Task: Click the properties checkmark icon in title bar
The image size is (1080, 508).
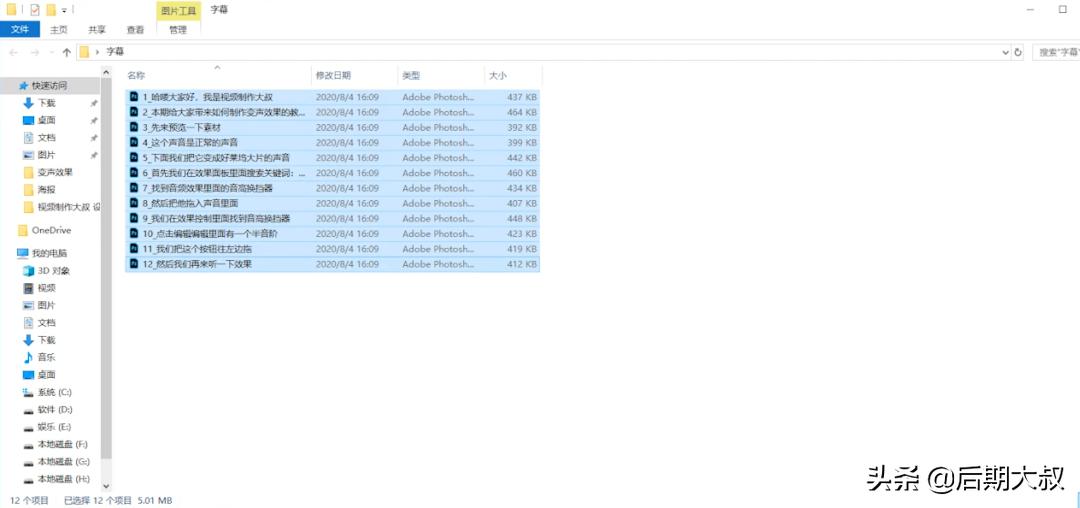Action: [x=35, y=9]
